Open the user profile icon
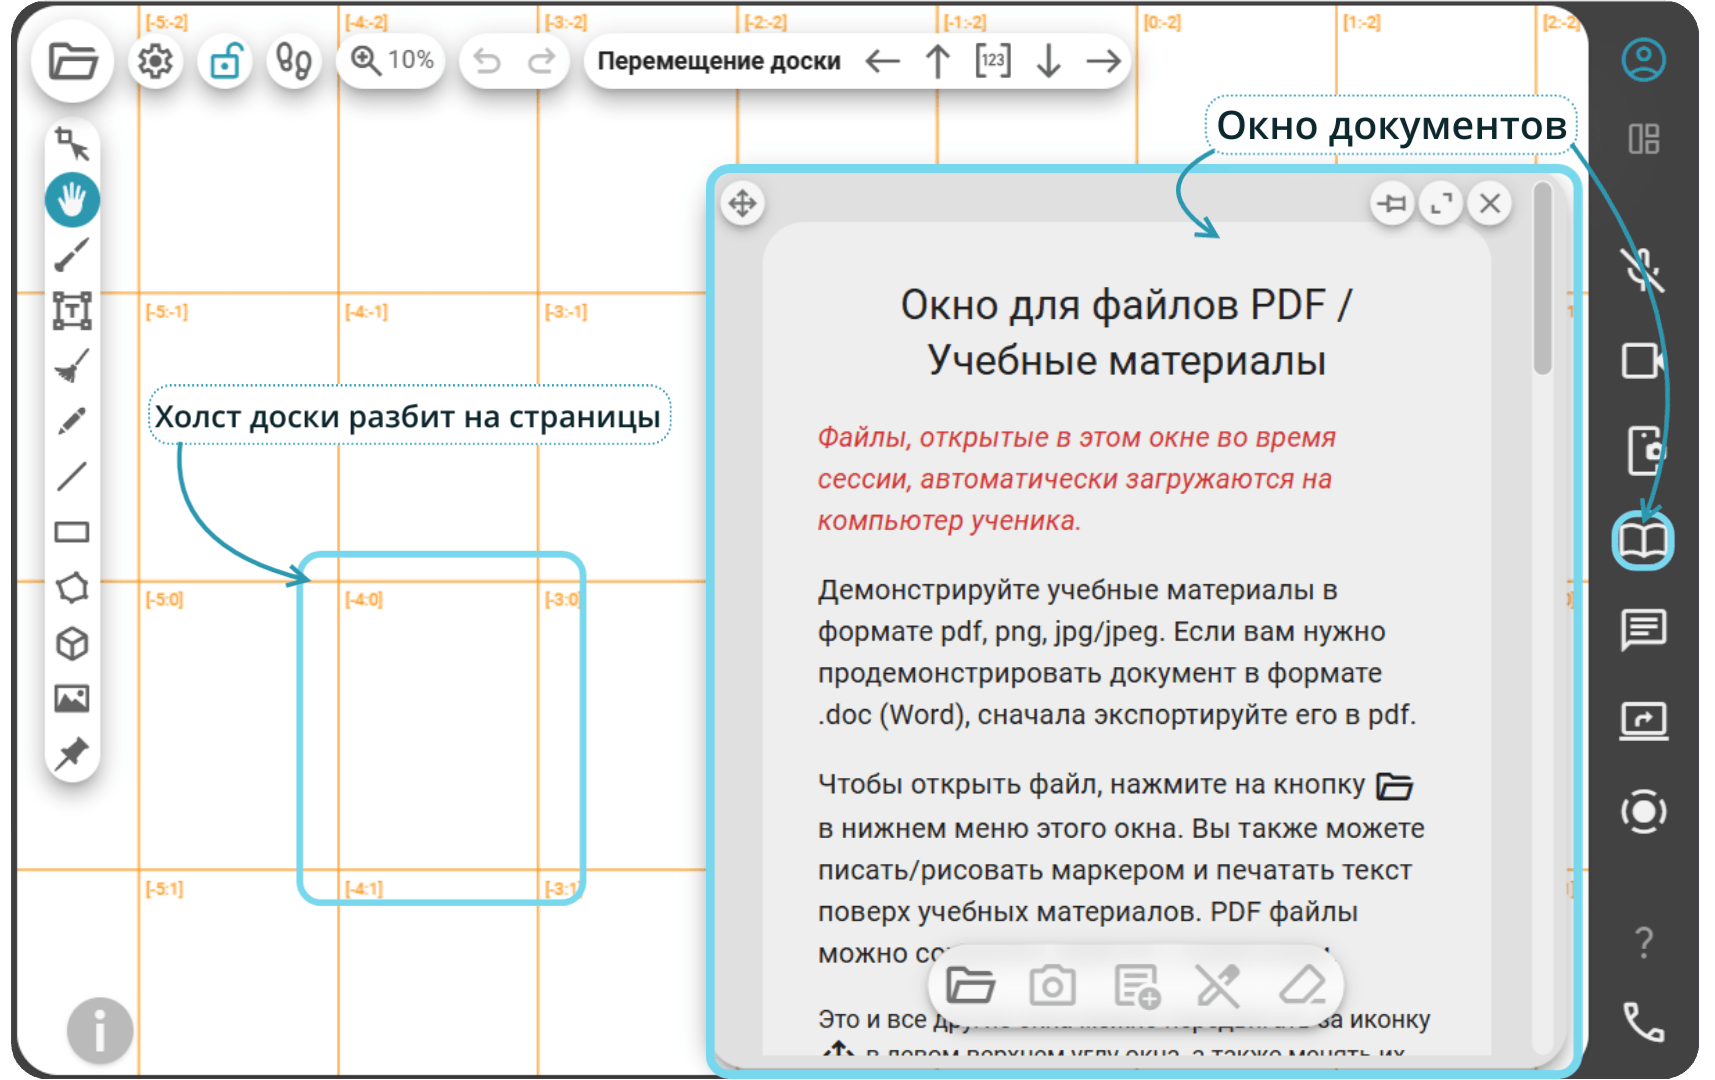The height and width of the screenshot is (1080, 1715). (1643, 60)
